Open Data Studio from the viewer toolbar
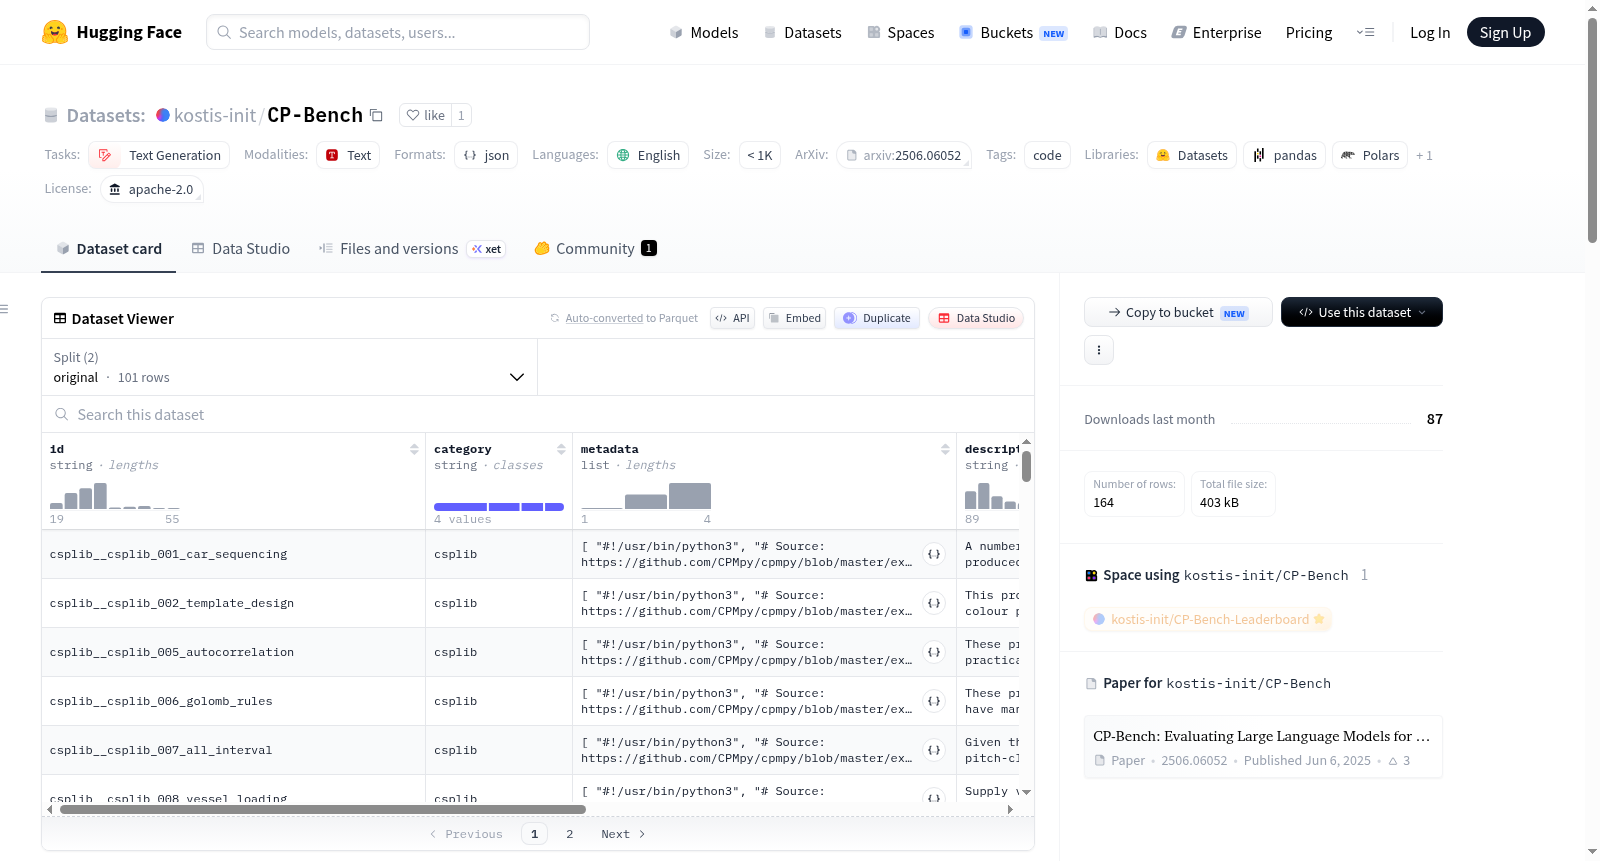This screenshot has width=1600, height=861. (x=976, y=318)
